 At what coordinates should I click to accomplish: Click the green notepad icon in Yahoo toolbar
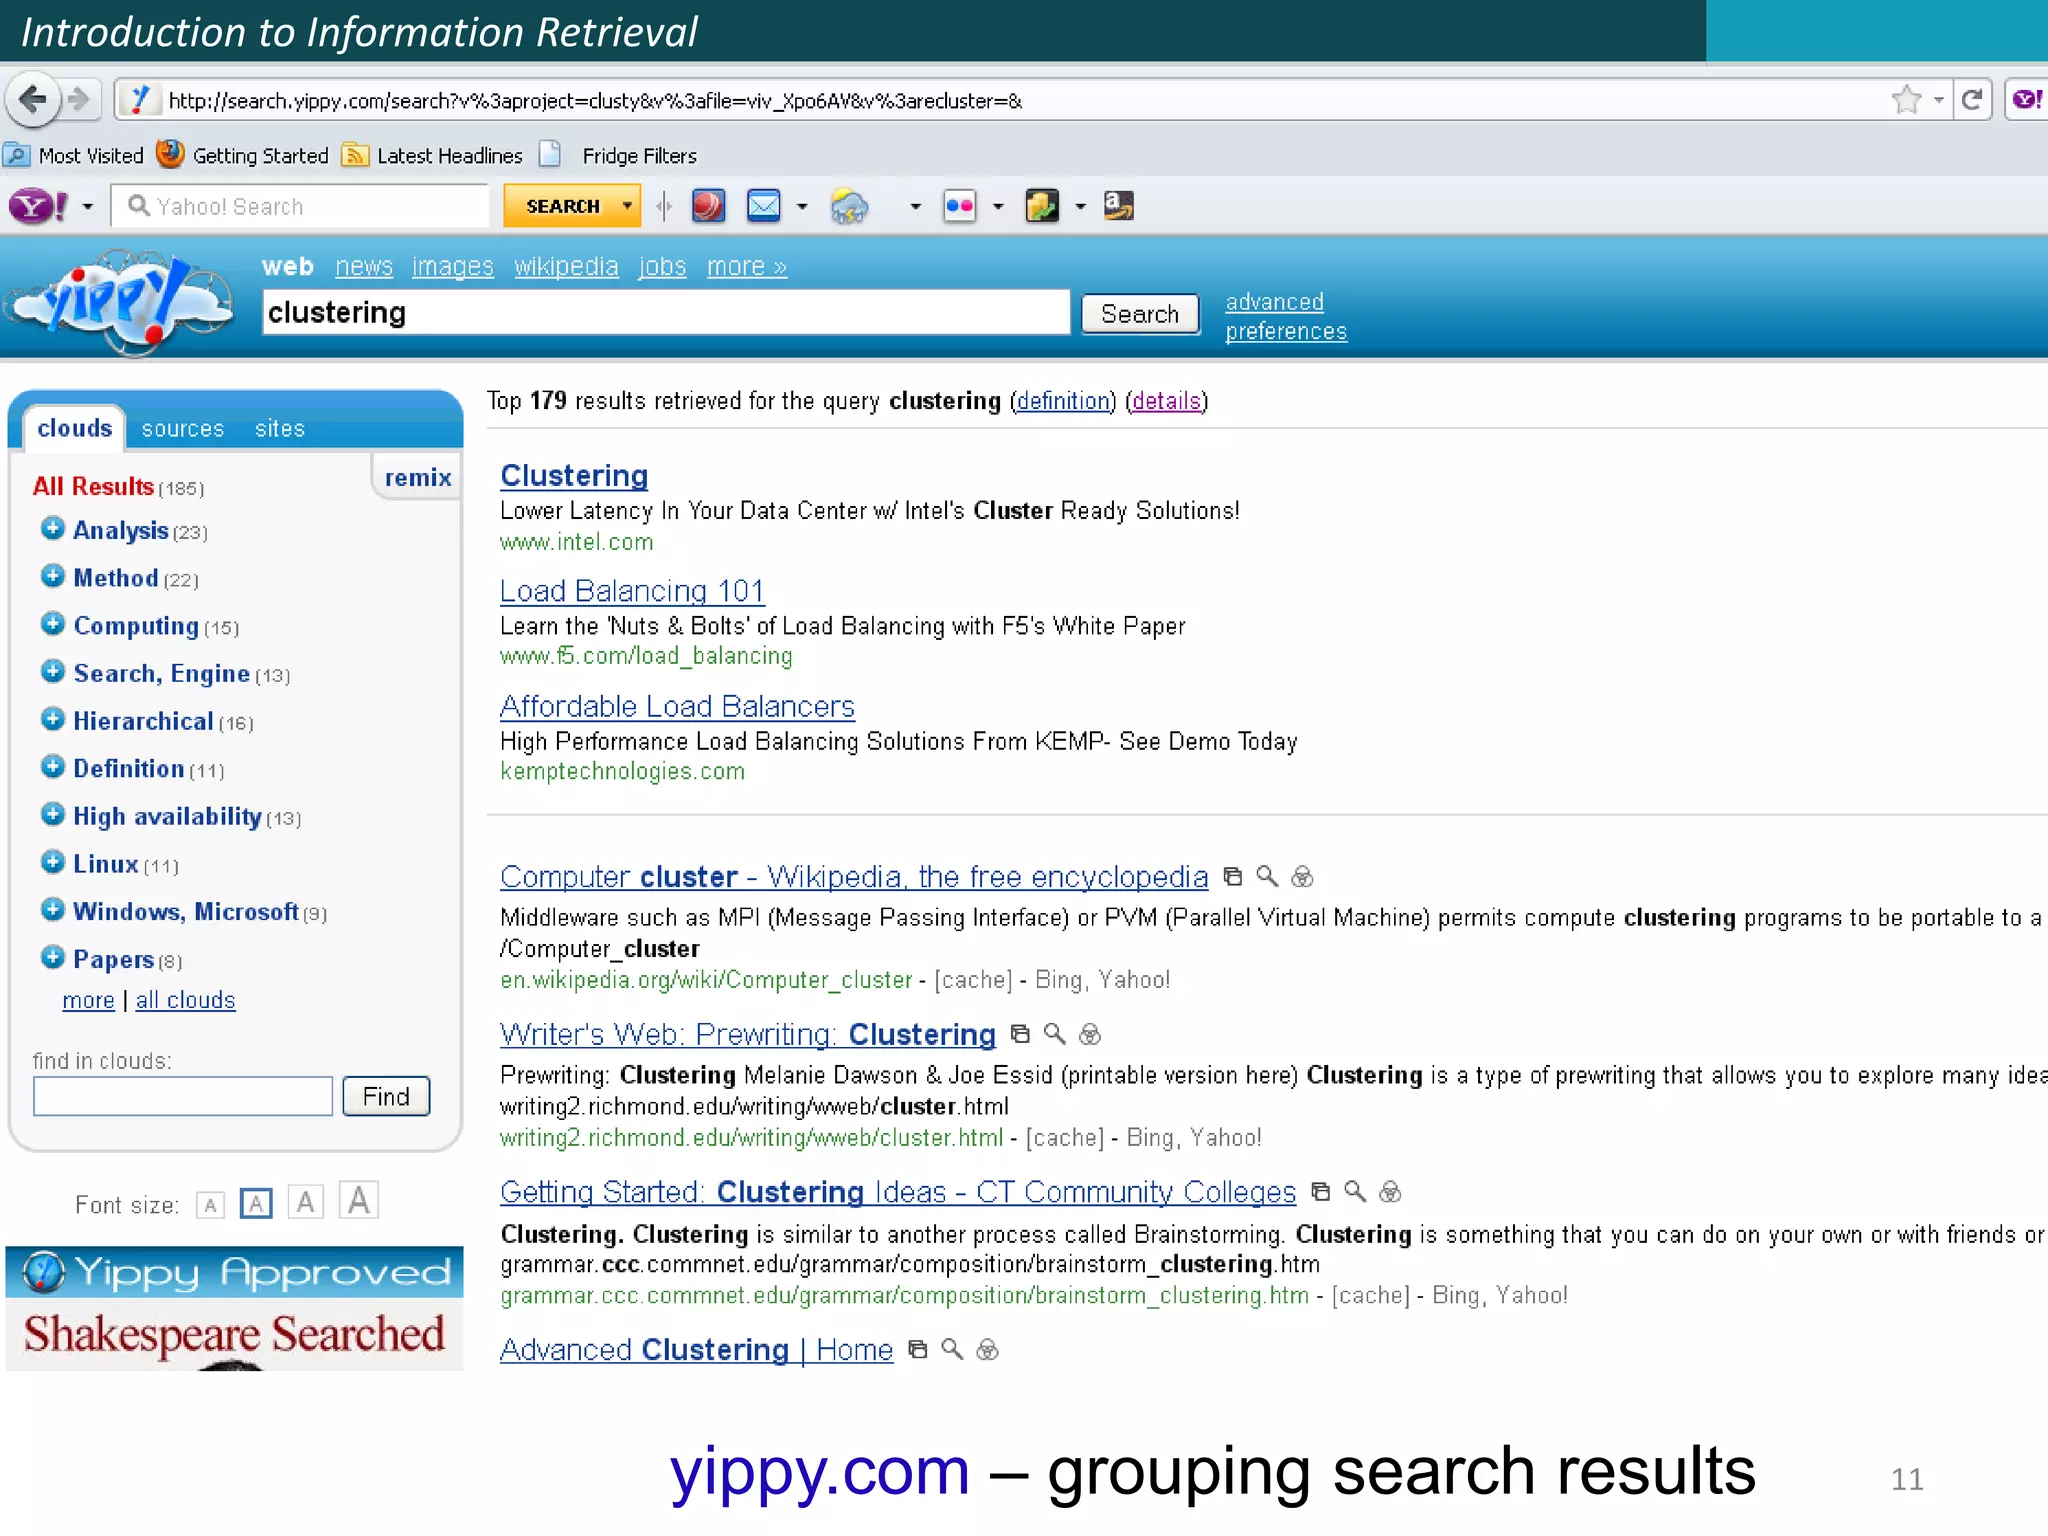[x=1041, y=206]
